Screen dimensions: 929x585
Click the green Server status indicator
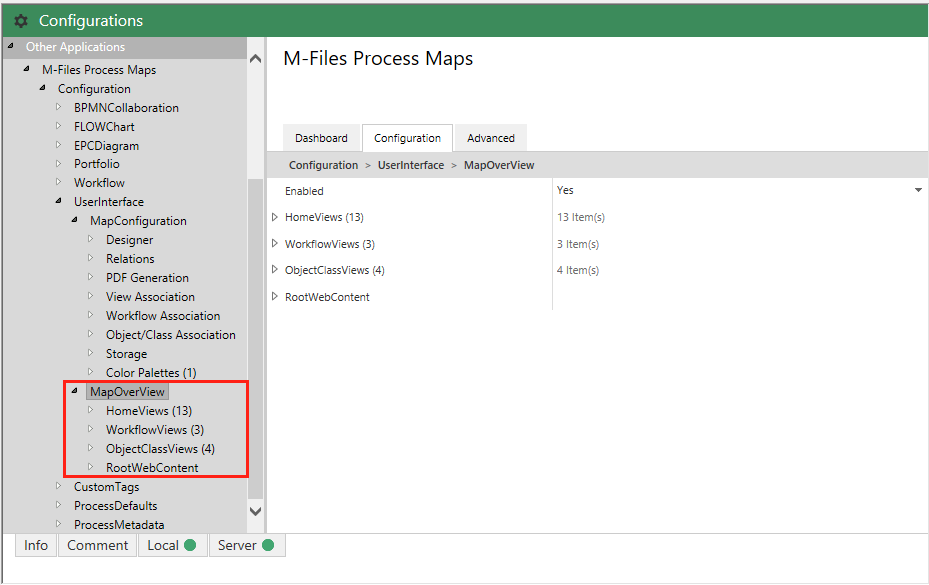click(x=268, y=545)
